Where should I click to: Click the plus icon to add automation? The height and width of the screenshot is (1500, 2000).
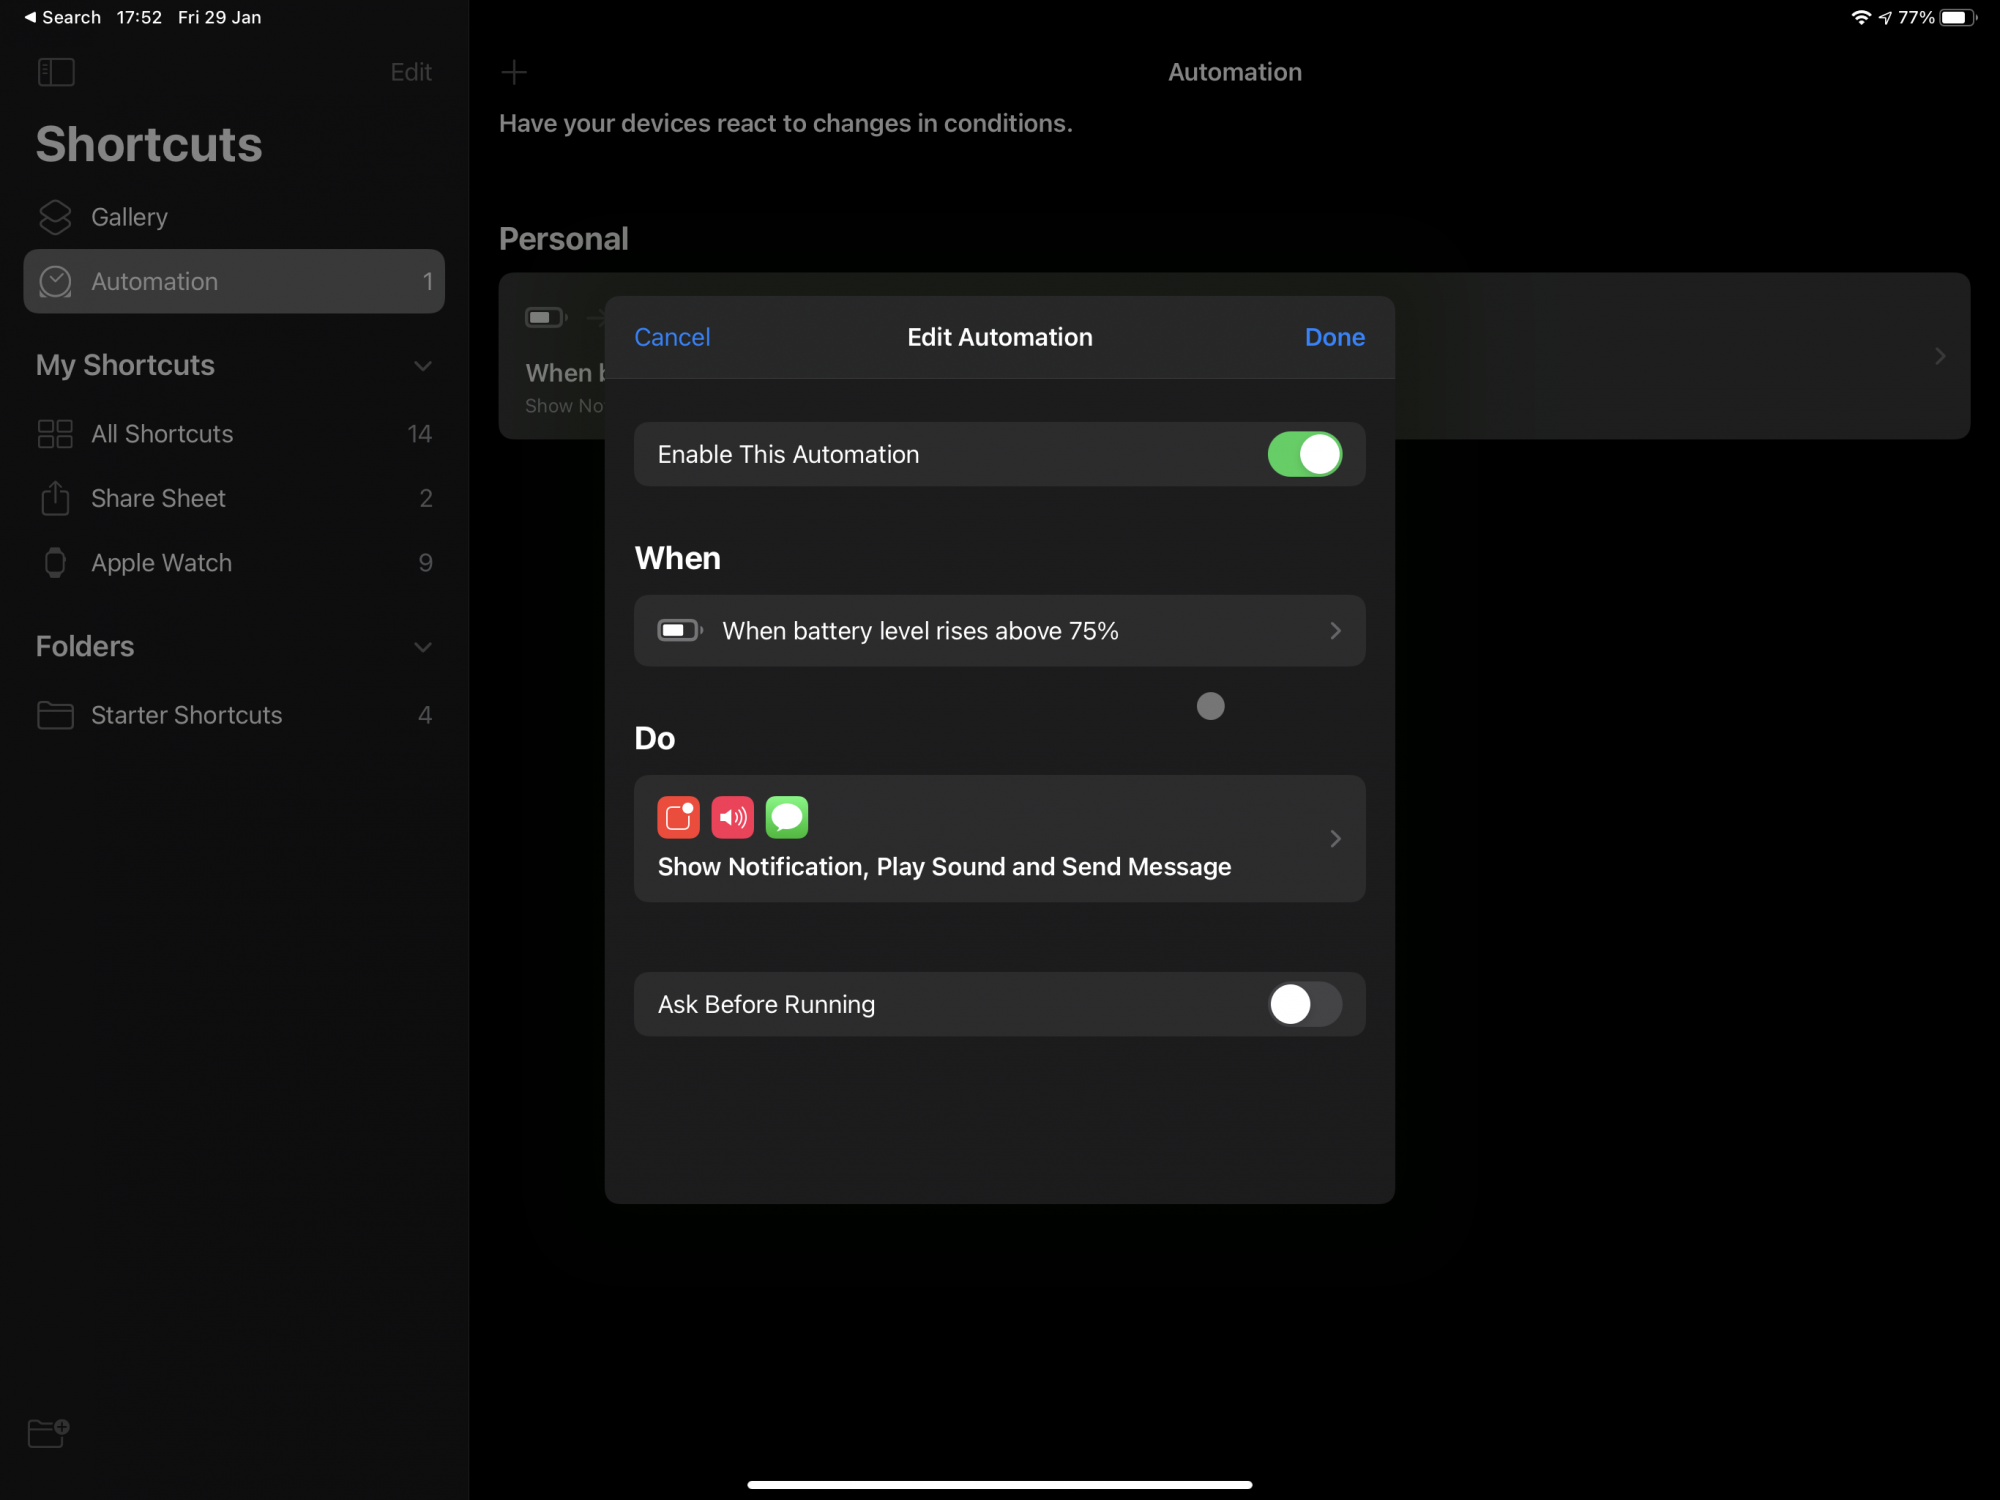[x=514, y=72]
